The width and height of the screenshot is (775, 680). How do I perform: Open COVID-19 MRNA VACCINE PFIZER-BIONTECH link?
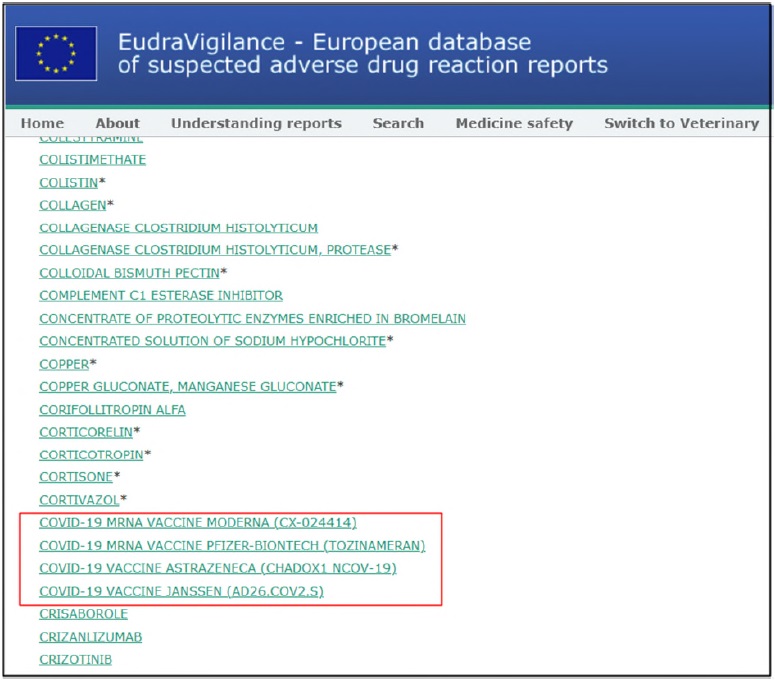pyautogui.click(x=232, y=546)
